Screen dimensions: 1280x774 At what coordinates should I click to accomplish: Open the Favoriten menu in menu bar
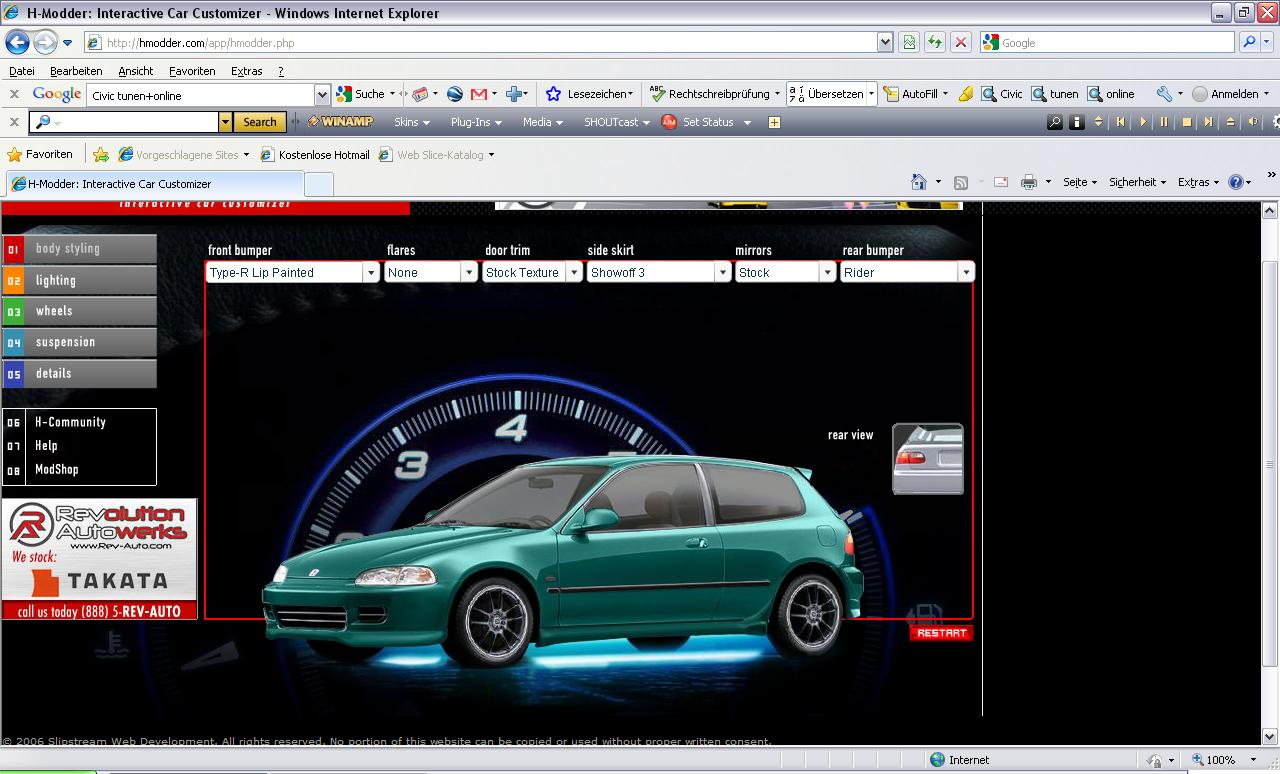coord(192,71)
